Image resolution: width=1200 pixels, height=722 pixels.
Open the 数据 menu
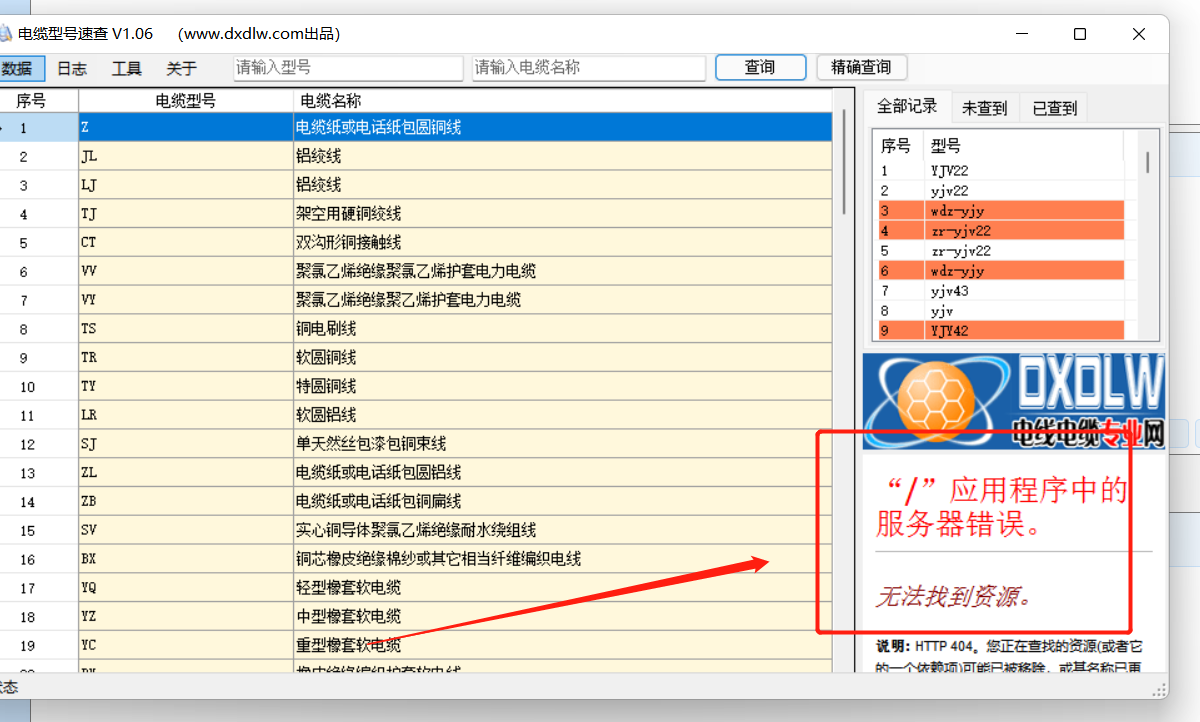click(x=17, y=68)
